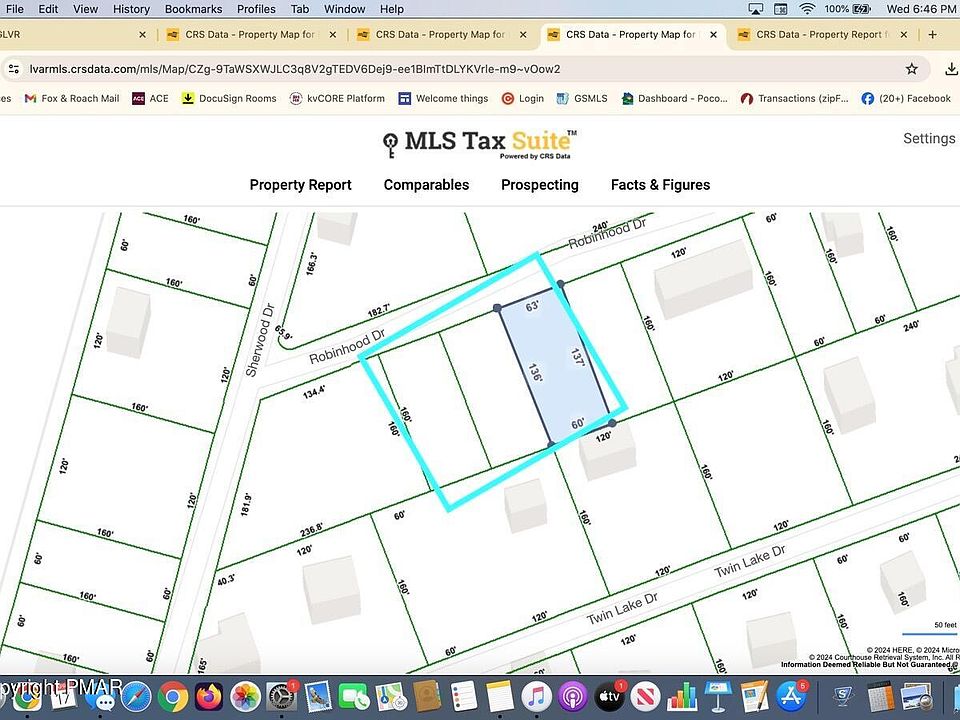Open the App Store from the dock
The width and height of the screenshot is (960, 720).
(x=791, y=695)
